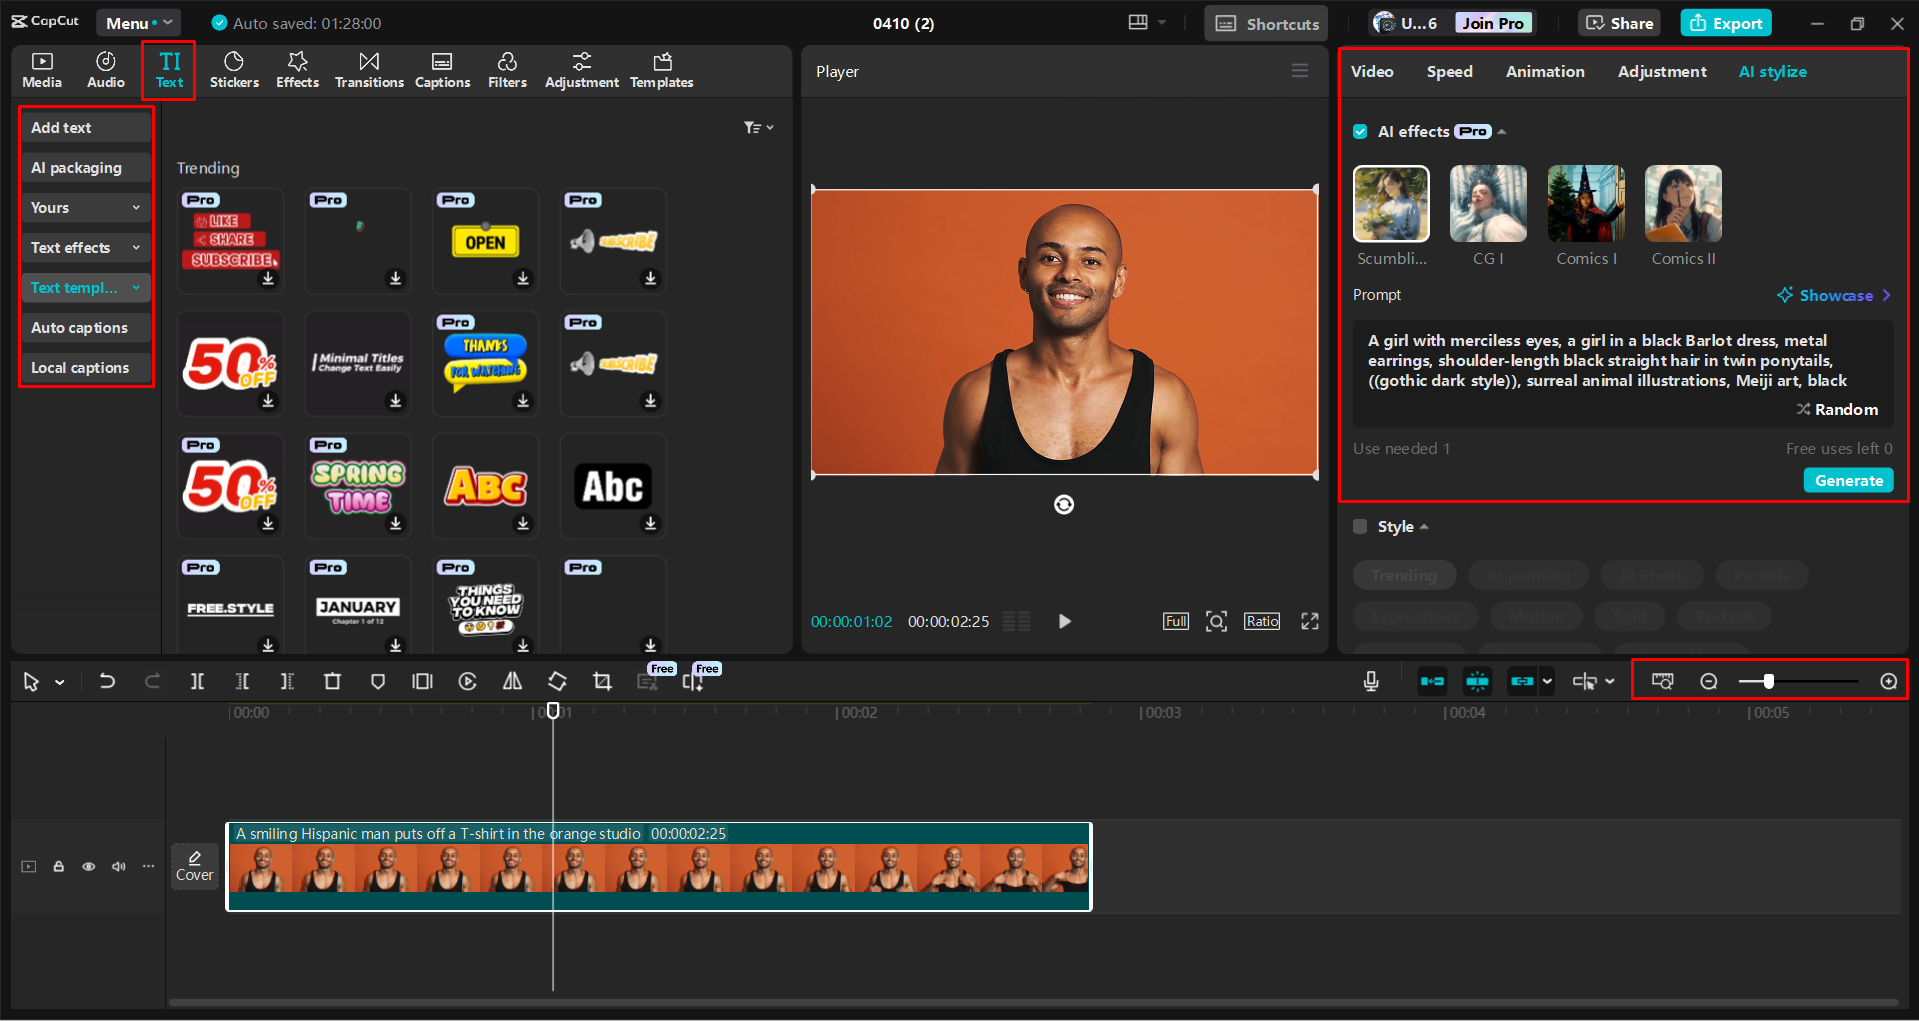This screenshot has height=1021, width=1919.
Task: Uncheck the AI effects checkbox
Action: pos(1360,132)
